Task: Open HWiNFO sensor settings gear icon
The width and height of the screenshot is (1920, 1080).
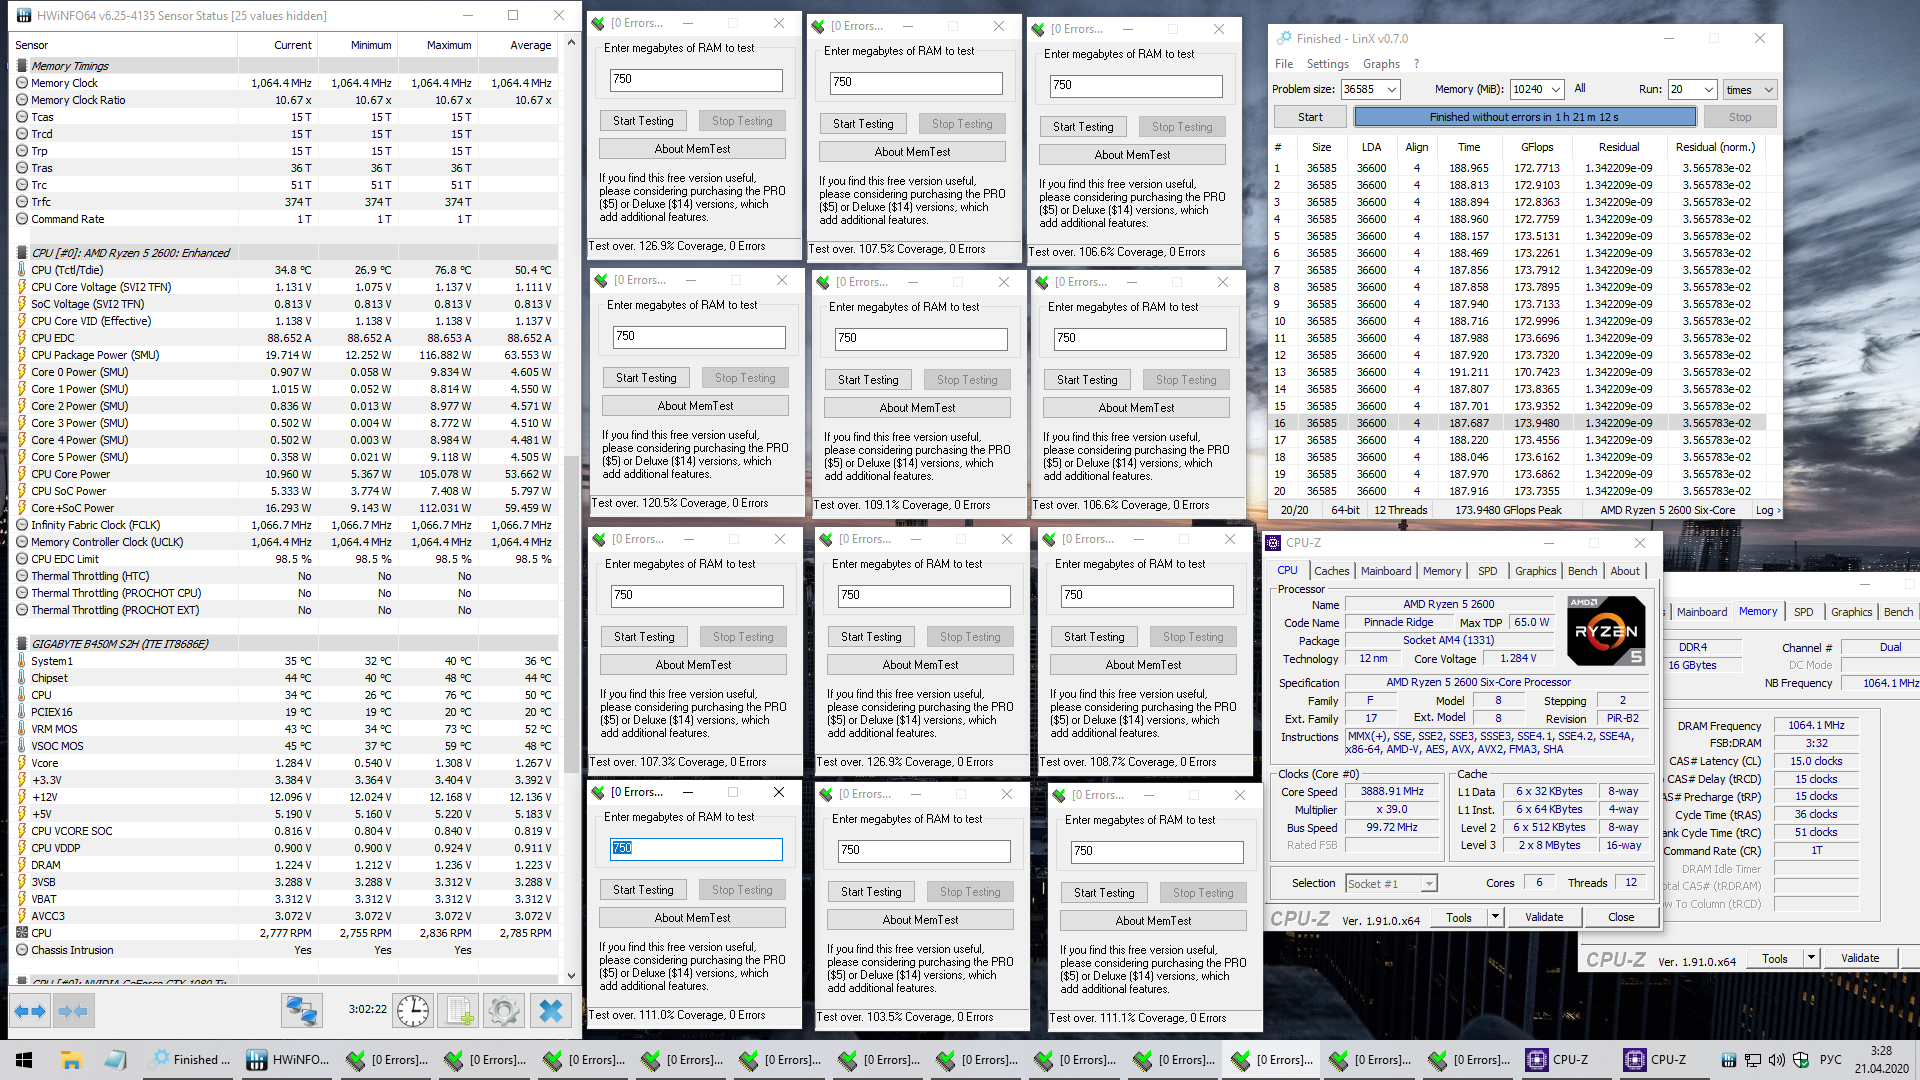Action: [504, 1011]
